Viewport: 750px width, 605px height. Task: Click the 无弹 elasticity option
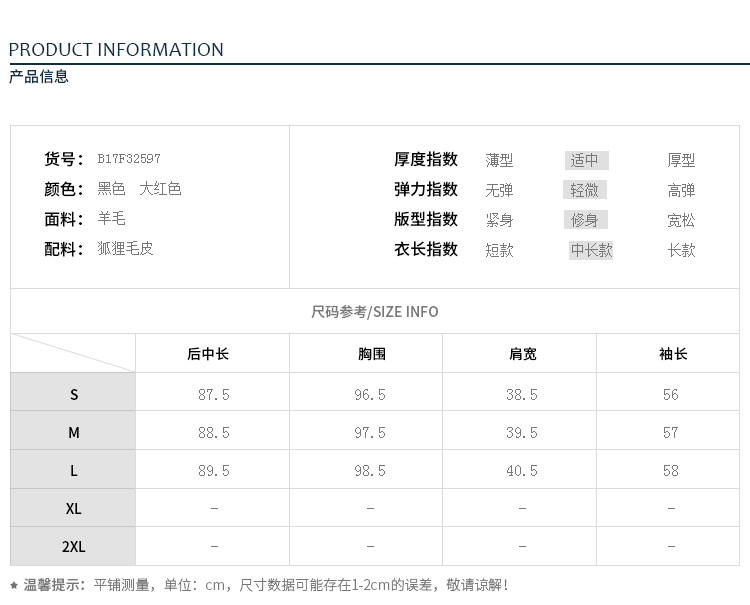tap(499, 190)
